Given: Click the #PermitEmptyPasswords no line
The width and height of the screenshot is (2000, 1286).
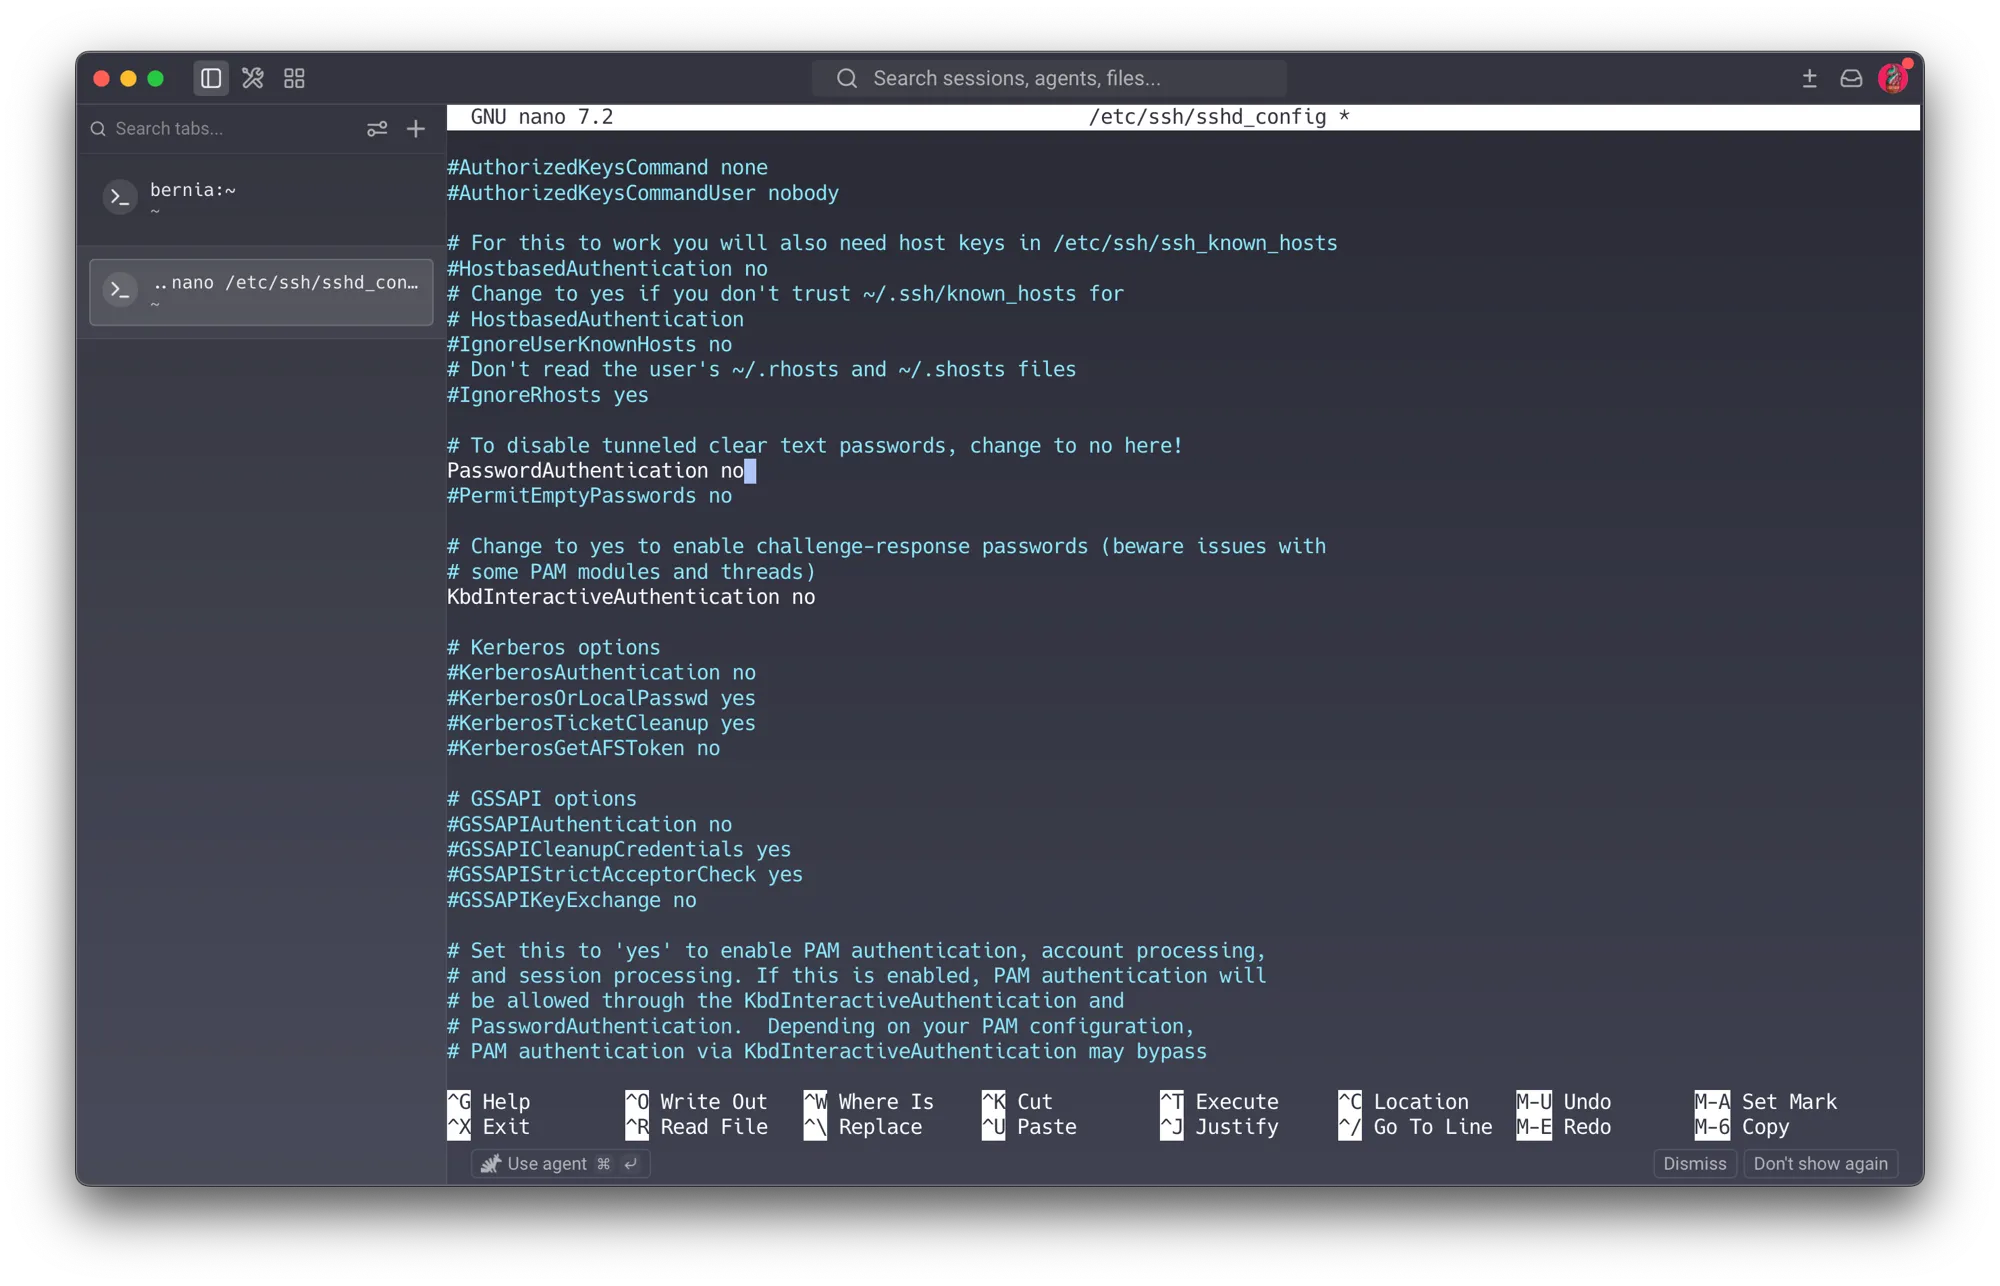Looking at the screenshot, I should click(589, 496).
